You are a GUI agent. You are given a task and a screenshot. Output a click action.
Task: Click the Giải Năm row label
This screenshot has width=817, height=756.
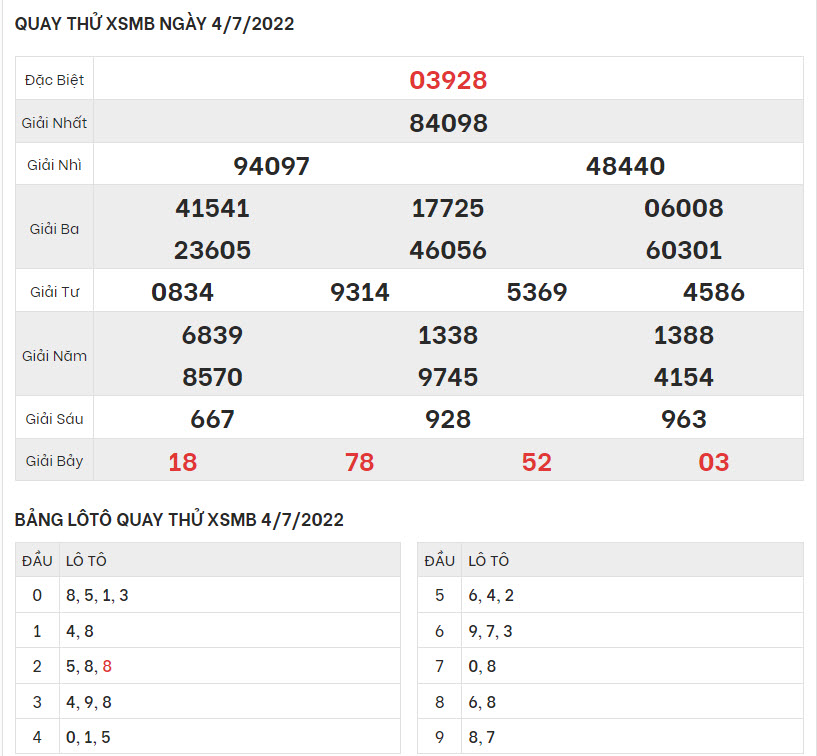55,356
